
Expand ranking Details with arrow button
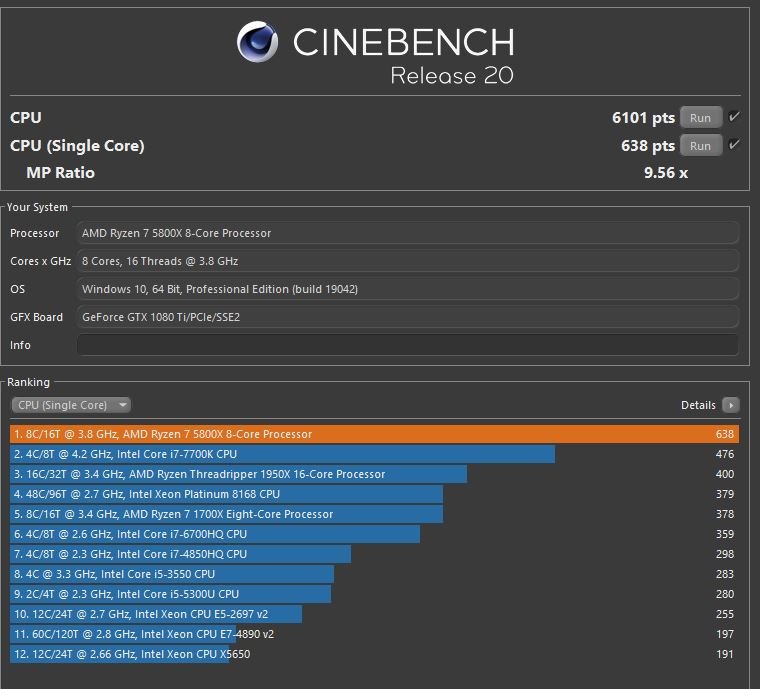(730, 405)
